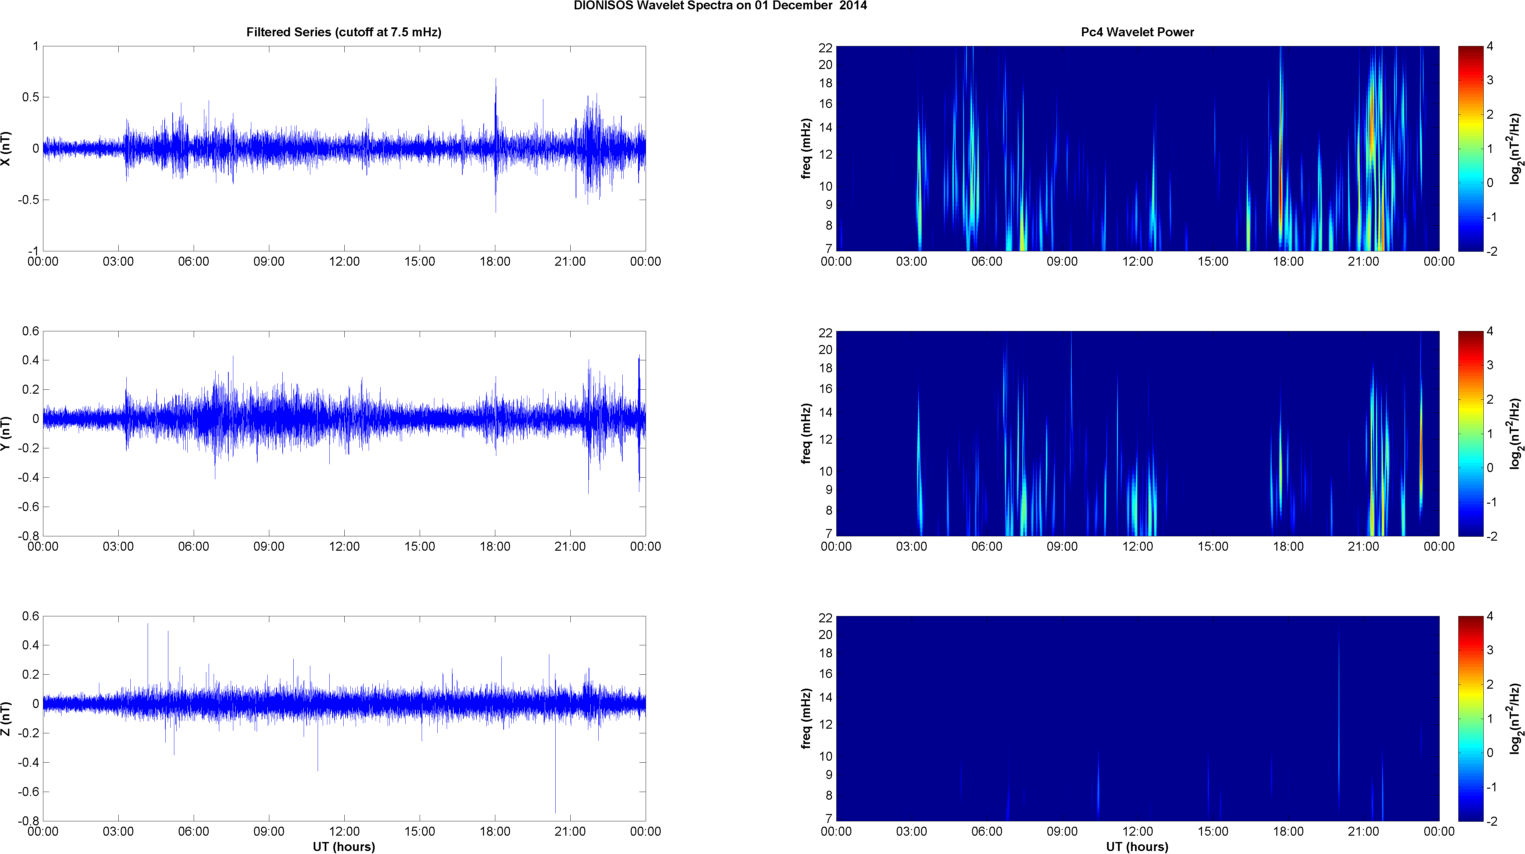
Task: Click the -0.5 tick on X series axis
Action: point(29,200)
